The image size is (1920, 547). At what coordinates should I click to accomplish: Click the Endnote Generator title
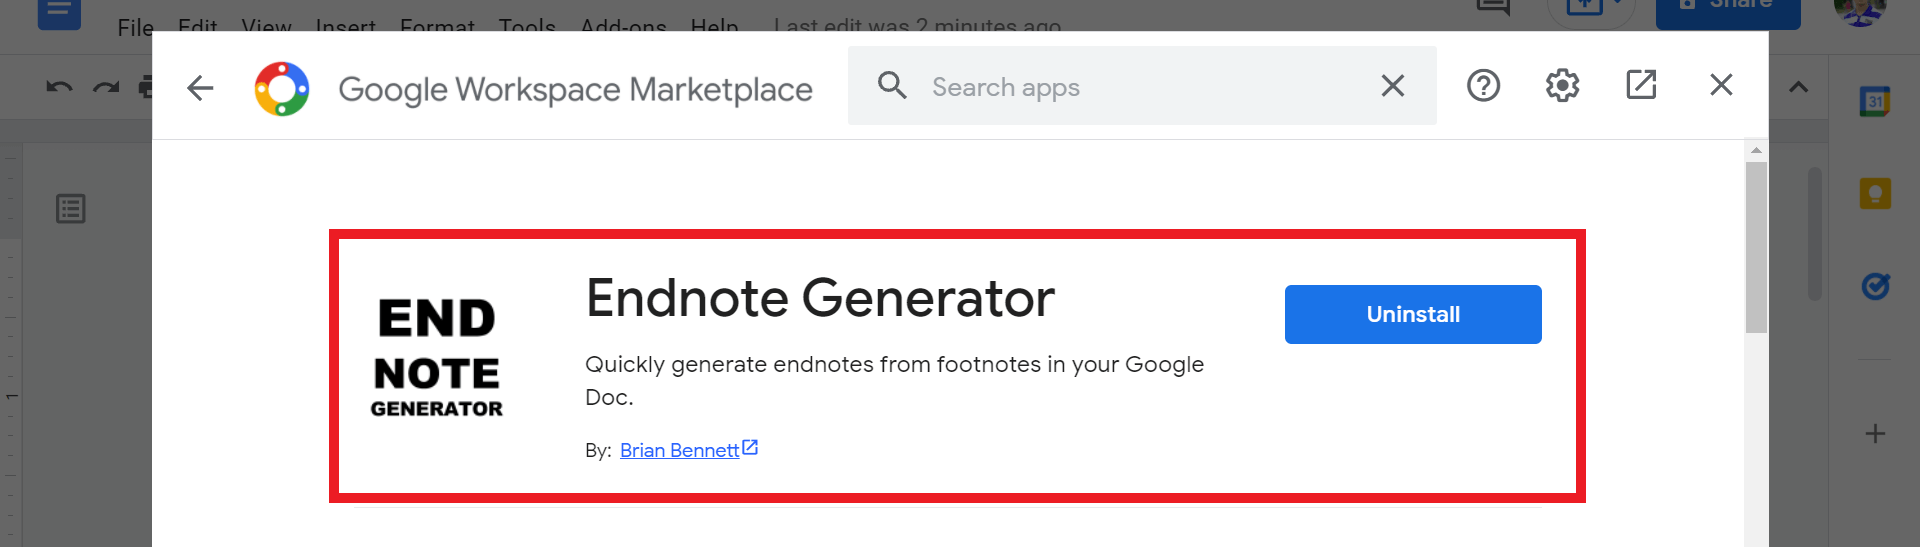click(x=820, y=298)
